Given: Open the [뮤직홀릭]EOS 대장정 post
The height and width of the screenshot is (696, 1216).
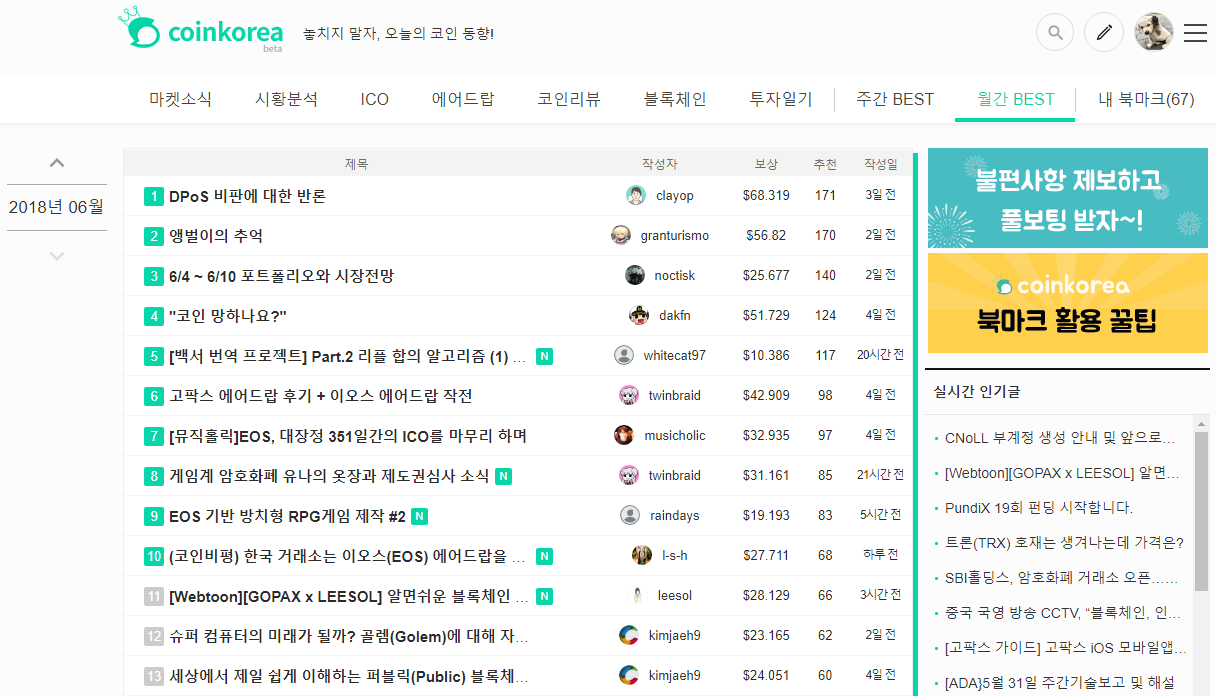Looking at the screenshot, I should pyautogui.click(x=348, y=436).
